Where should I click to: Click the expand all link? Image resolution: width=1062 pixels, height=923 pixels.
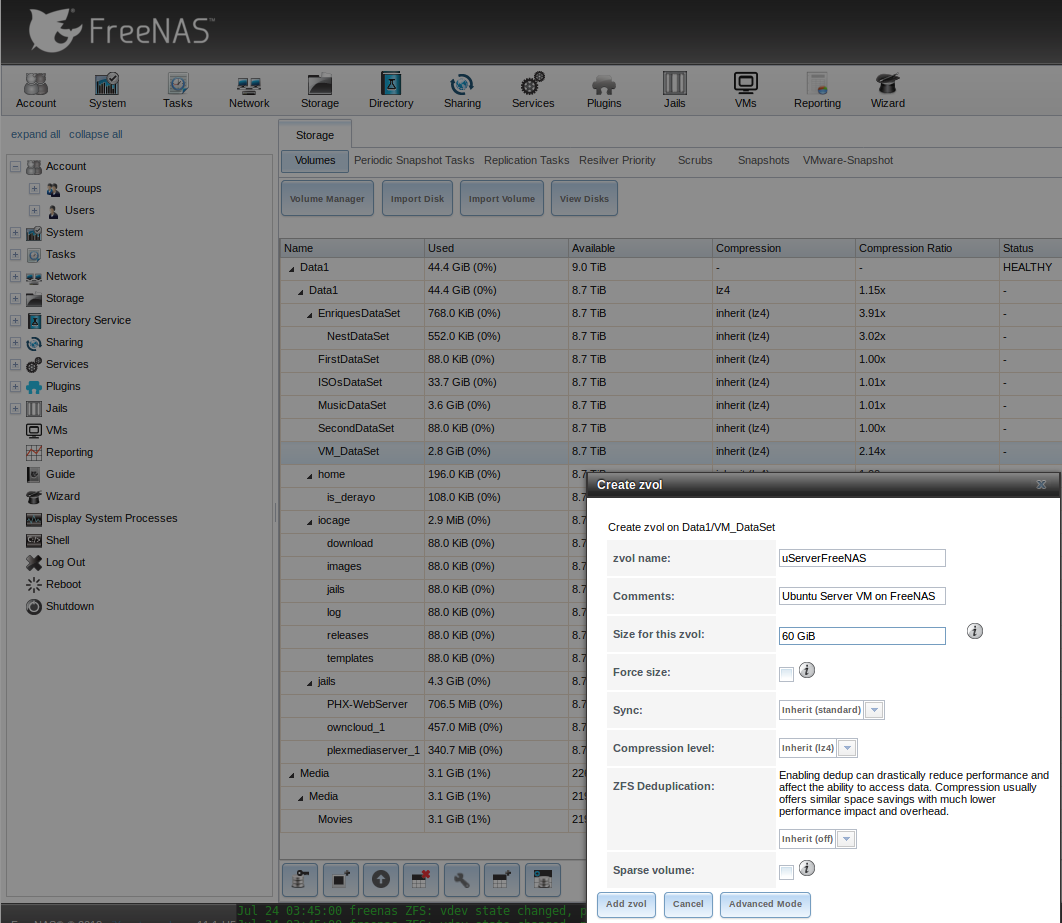[35, 134]
